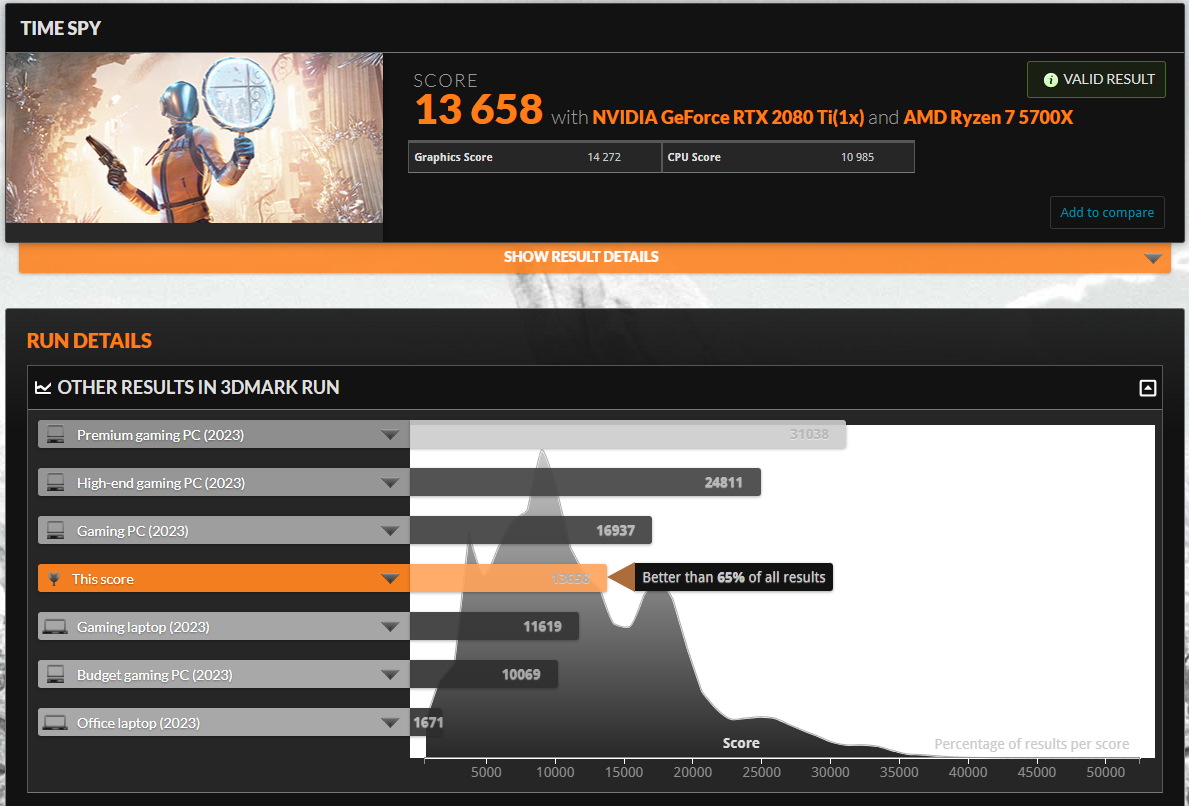Click the Add to compare button
The width and height of the screenshot is (1189, 806).
pos(1106,212)
